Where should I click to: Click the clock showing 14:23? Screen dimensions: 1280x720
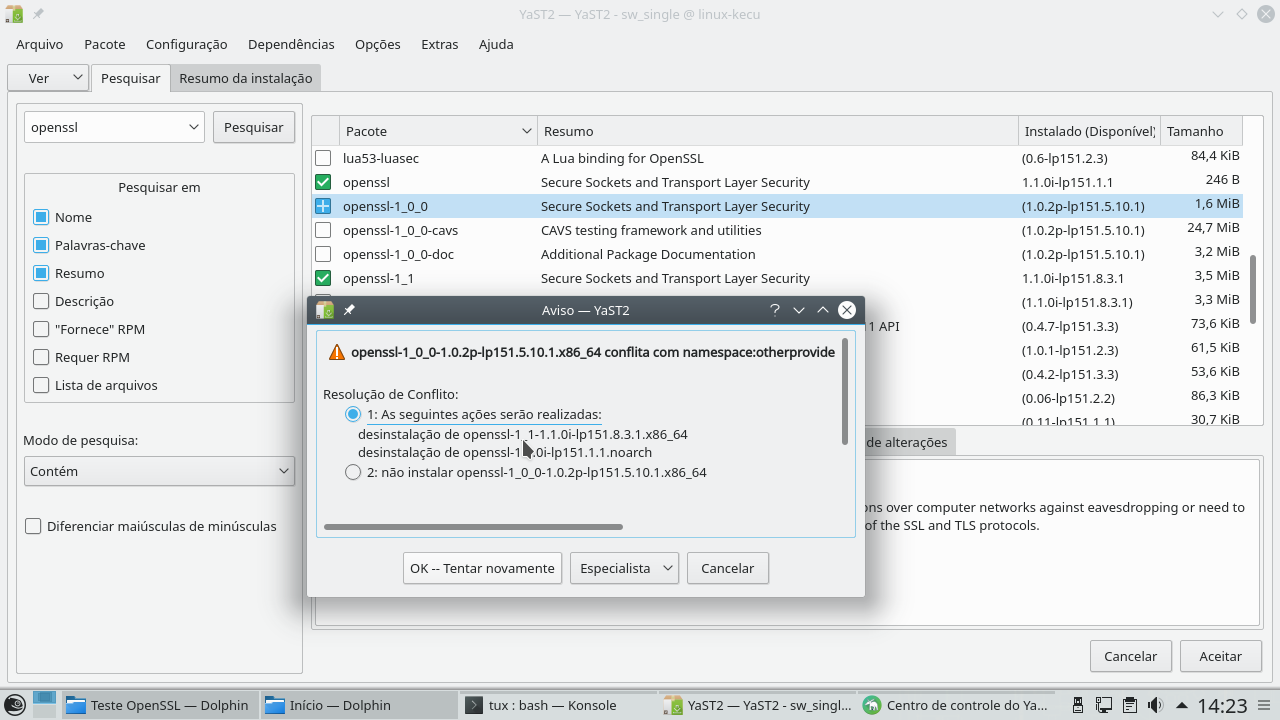click(1222, 706)
